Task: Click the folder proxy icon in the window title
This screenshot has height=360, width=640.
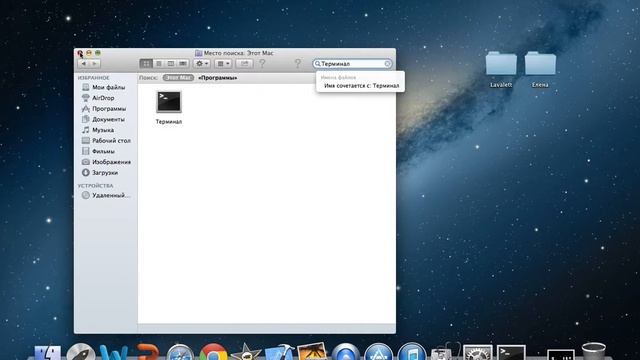Action: point(198,53)
